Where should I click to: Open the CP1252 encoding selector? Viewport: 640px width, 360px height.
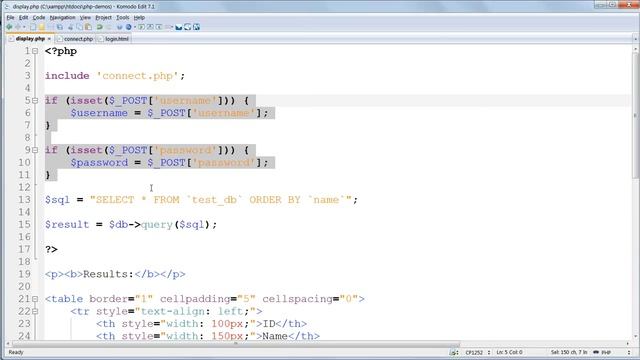click(478, 352)
